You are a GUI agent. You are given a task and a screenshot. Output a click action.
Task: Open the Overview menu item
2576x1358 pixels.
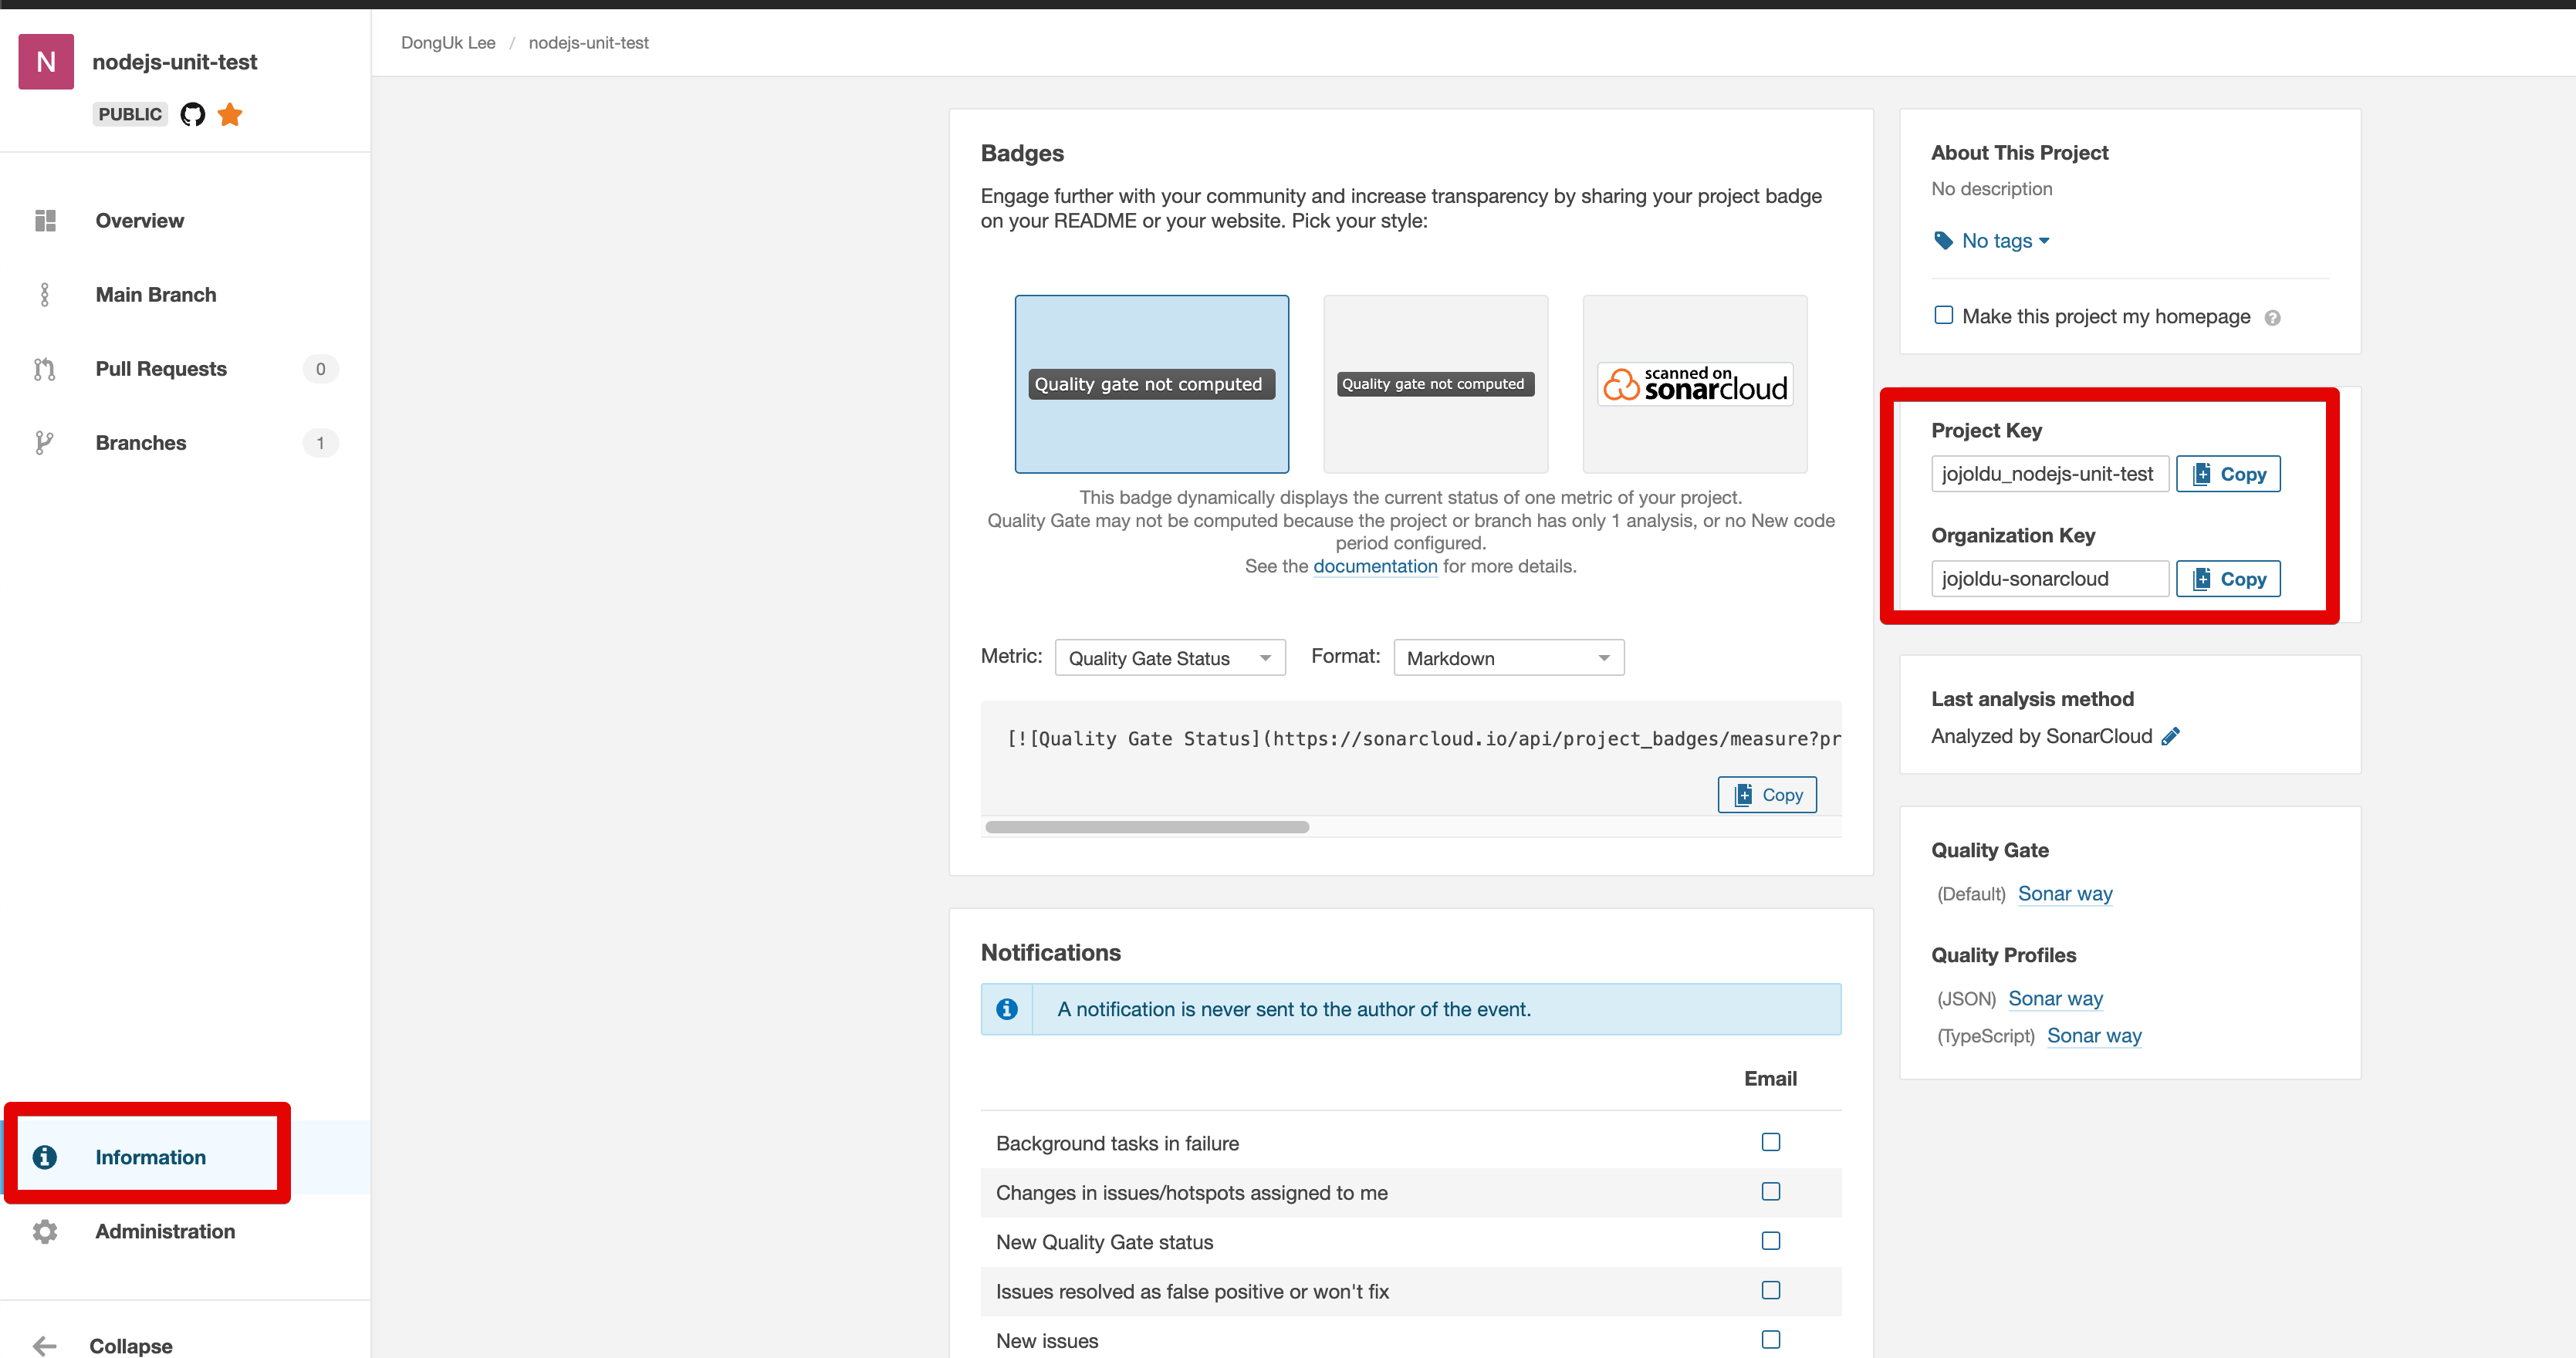pyautogui.click(x=140, y=221)
